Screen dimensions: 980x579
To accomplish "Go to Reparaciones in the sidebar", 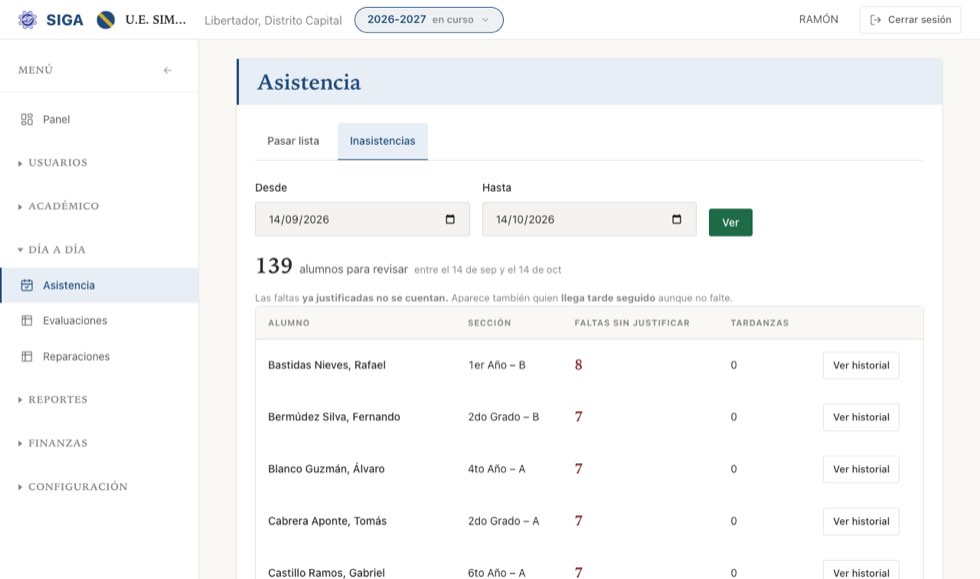I will [99, 356].
